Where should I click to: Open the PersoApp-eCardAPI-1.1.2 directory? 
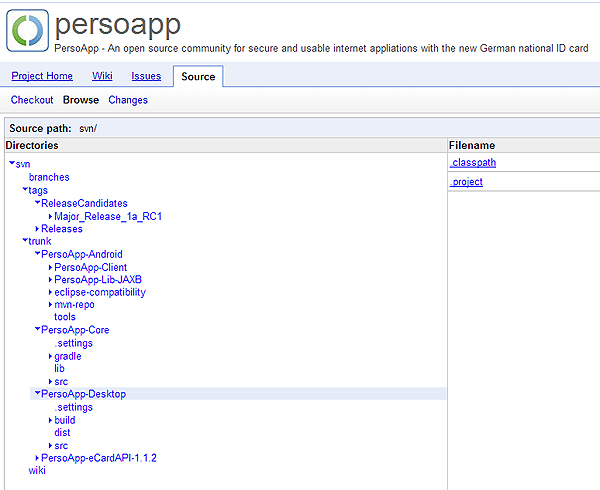coord(99,458)
